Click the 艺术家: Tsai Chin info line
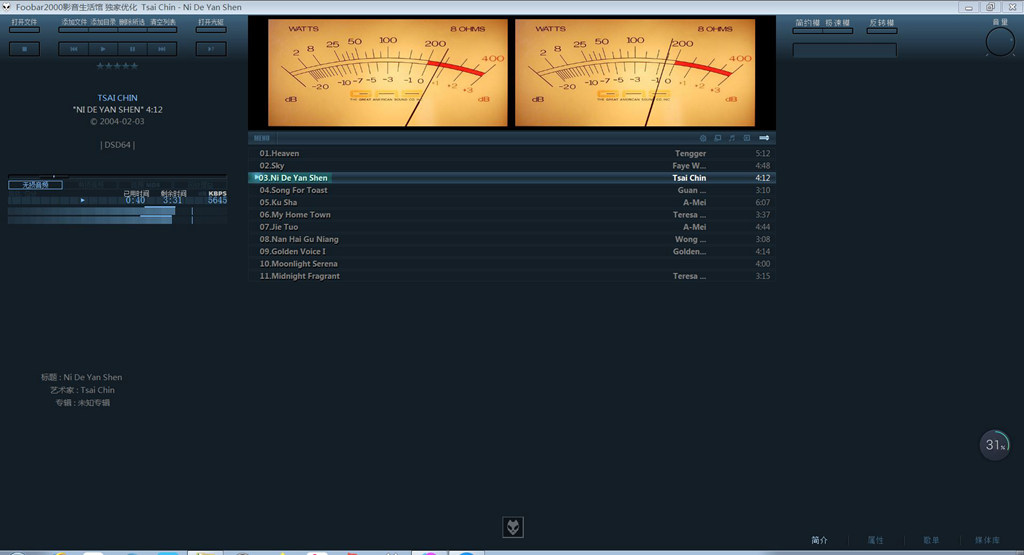This screenshot has width=1024, height=555. [x=82, y=390]
